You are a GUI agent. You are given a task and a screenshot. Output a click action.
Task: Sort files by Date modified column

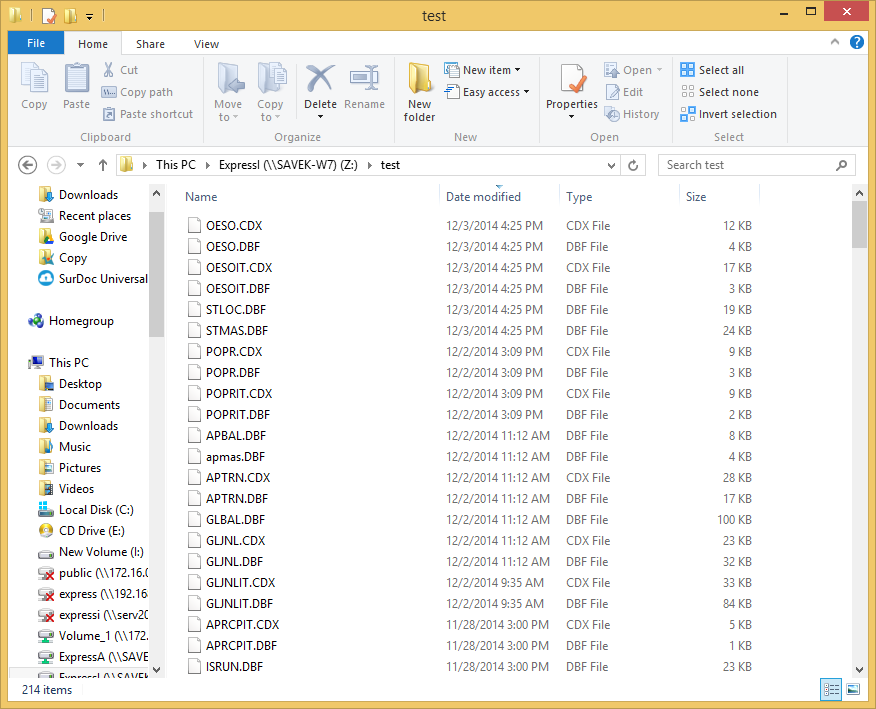[484, 197]
